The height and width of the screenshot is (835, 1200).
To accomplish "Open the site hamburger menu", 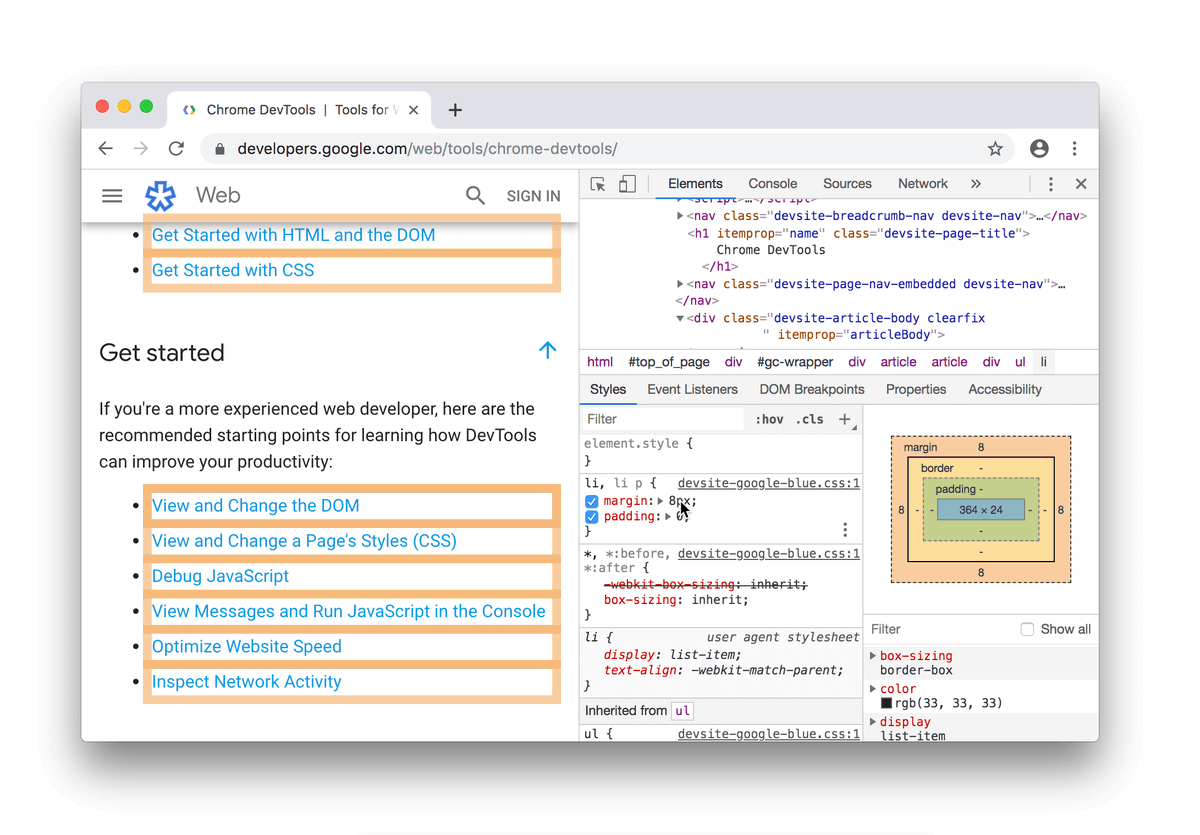I will pos(112,196).
